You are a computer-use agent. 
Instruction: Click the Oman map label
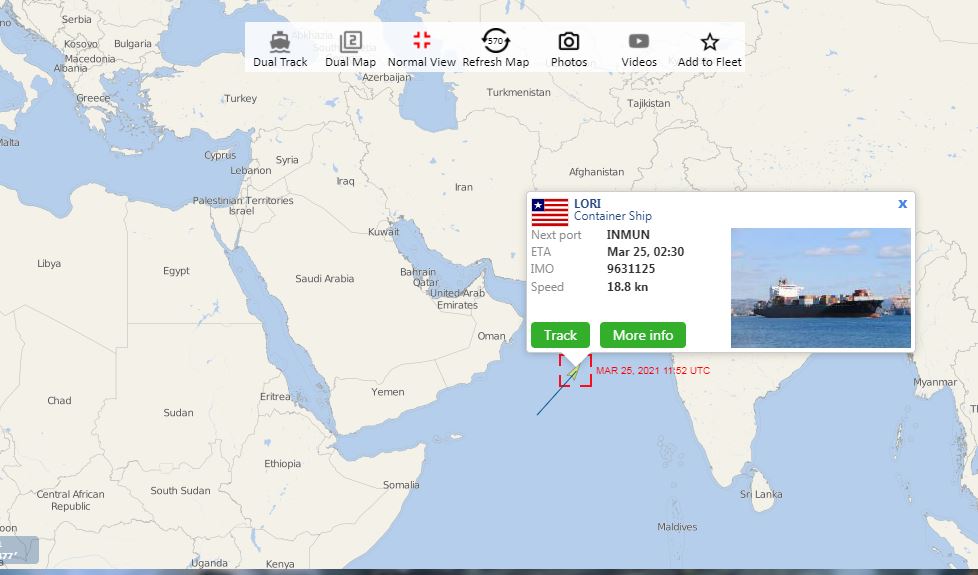491,336
